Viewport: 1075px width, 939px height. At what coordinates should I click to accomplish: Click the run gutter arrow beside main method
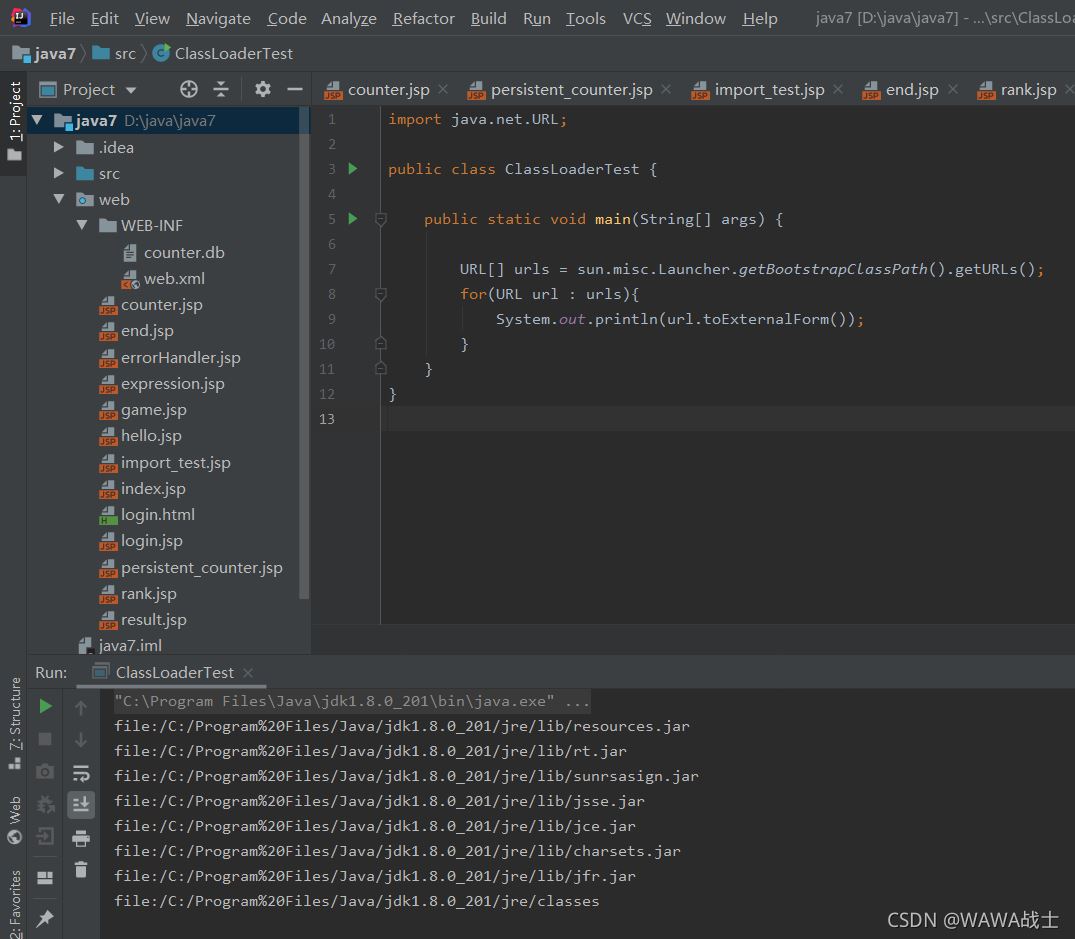click(352, 218)
